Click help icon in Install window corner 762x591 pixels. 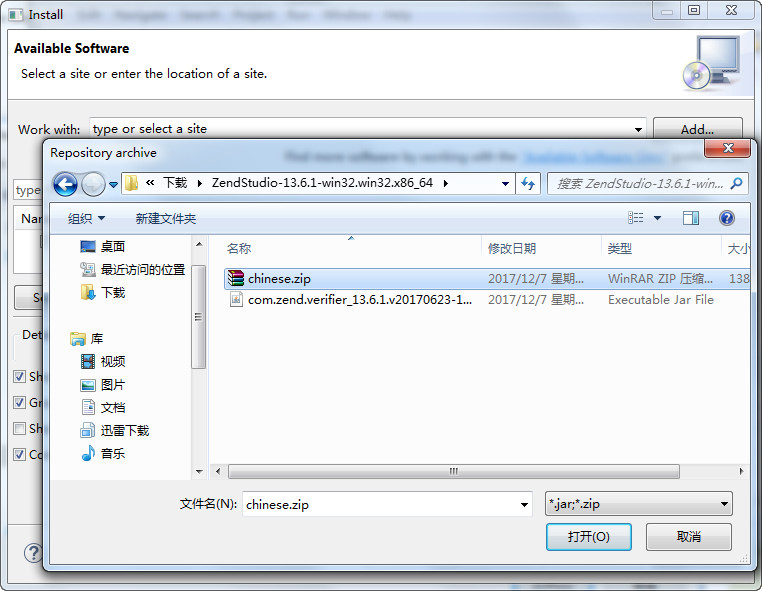pyautogui.click(x=33, y=553)
